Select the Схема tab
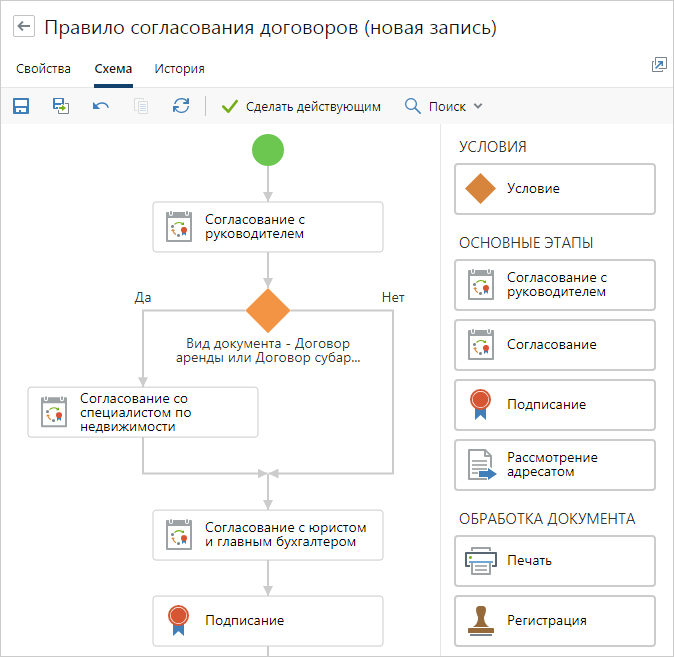The height and width of the screenshot is (657, 674). 113,69
